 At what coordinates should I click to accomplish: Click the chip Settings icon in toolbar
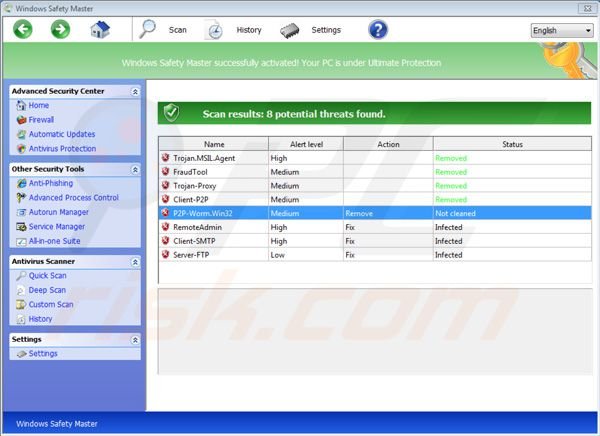pyautogui.click(x=290, y=31)
